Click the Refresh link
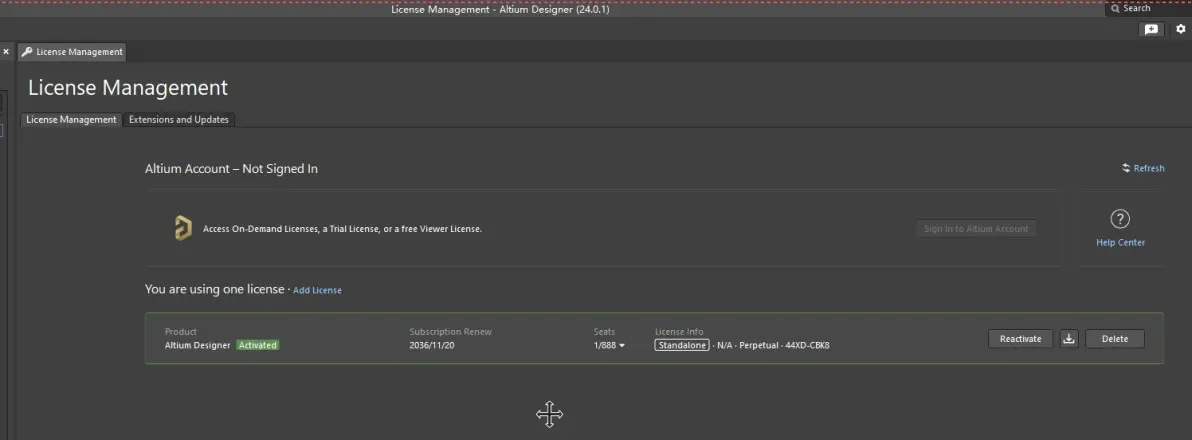The image size is (1192, 440). (1149, 169)
